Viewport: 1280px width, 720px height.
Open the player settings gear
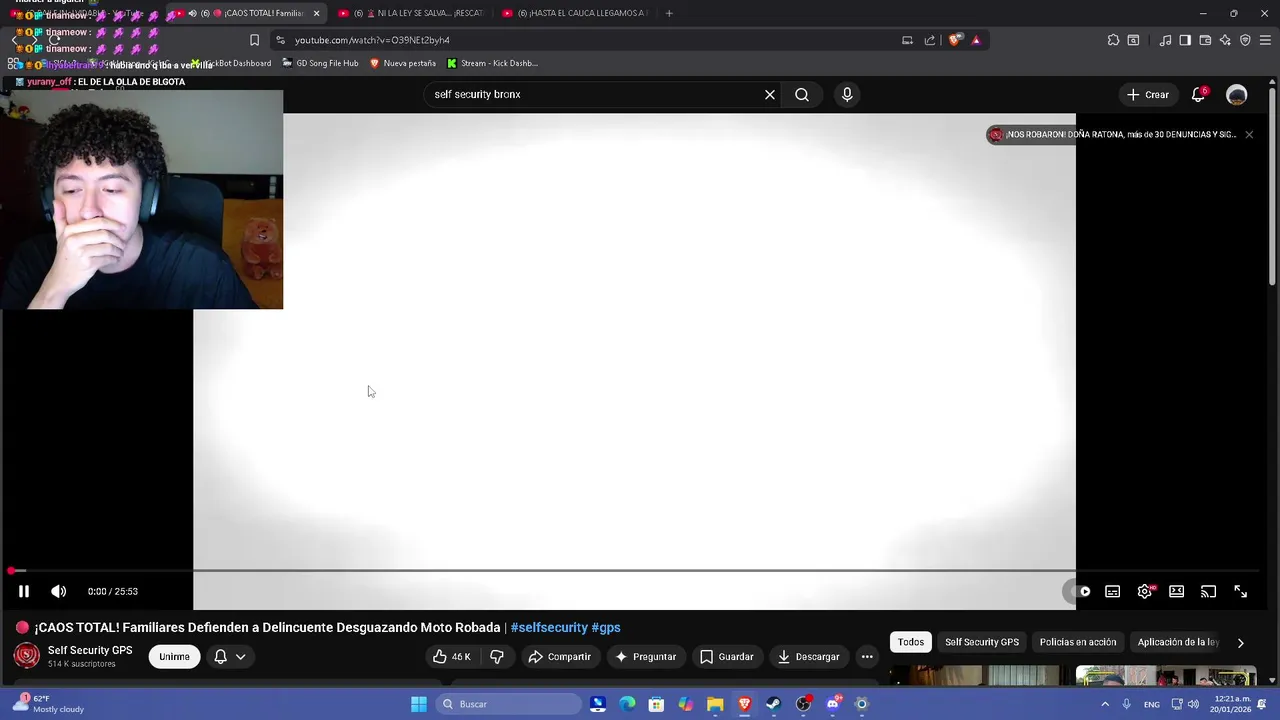[1145, 591]
